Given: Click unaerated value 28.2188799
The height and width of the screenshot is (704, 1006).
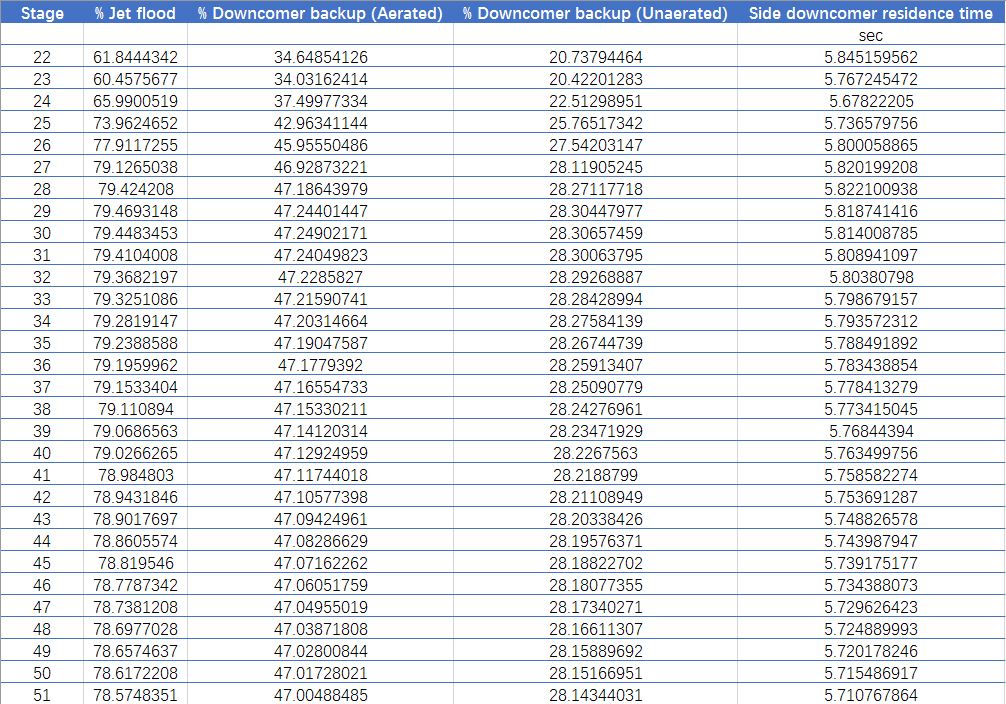Looking at the screenshot, I should click(595, 475).
